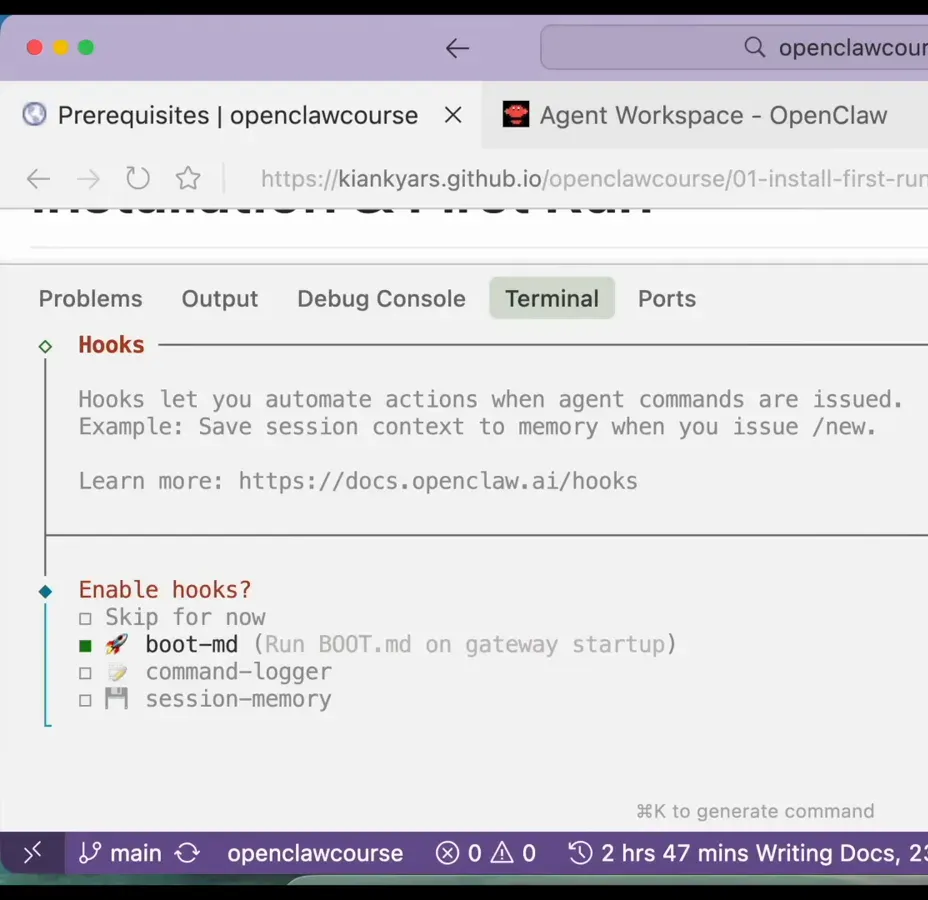
Task: Click the blue diamond beside Enable hooks
Action: [45, 591]
